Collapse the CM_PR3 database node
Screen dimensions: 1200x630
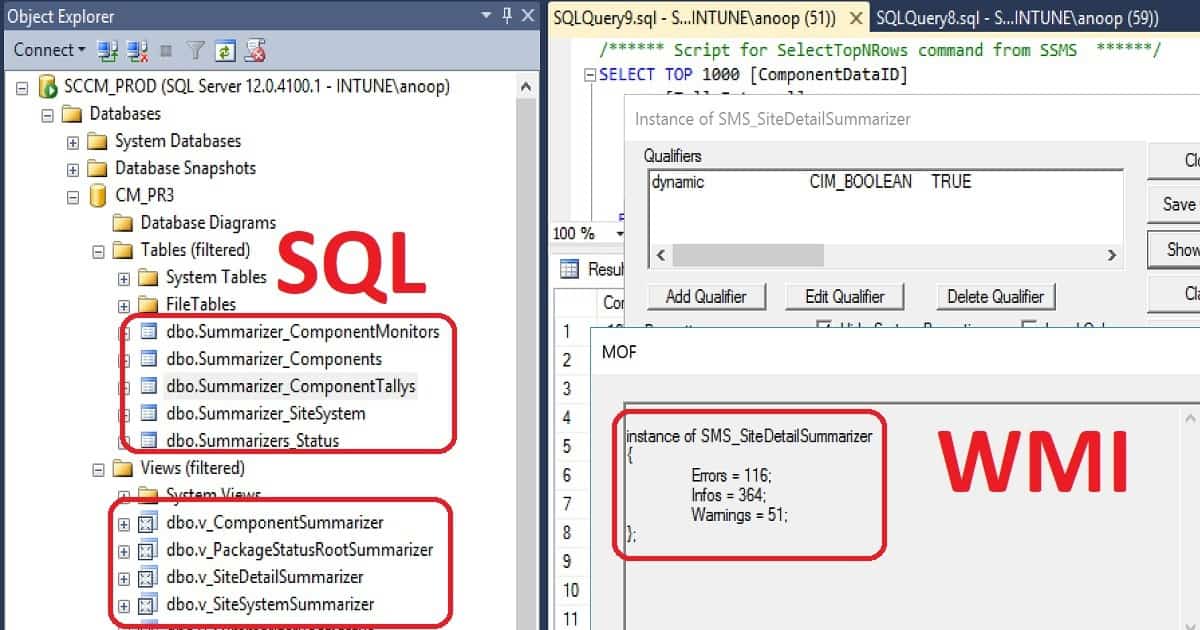click(x=73, y=197)
